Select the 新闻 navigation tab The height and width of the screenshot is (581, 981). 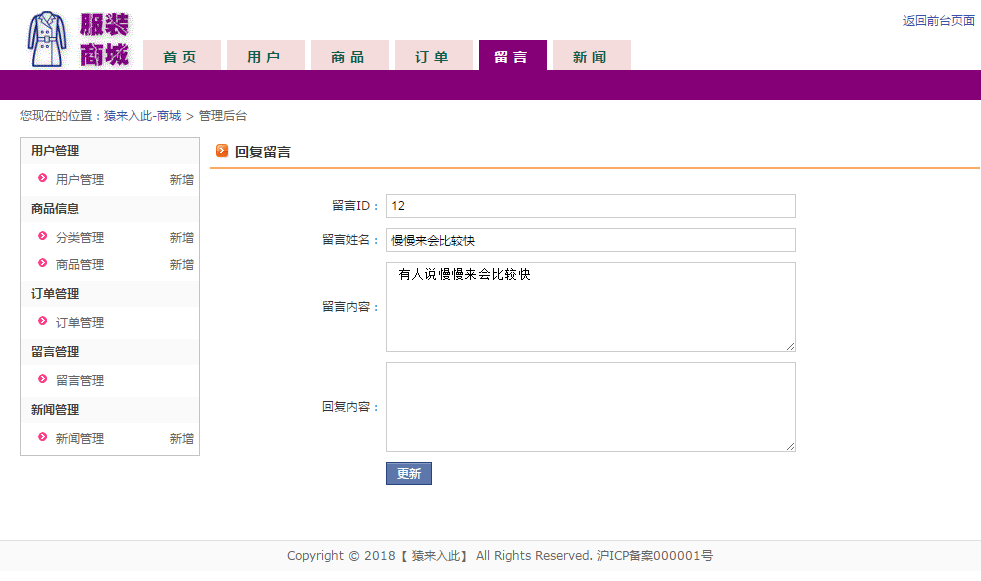[591, 55]
